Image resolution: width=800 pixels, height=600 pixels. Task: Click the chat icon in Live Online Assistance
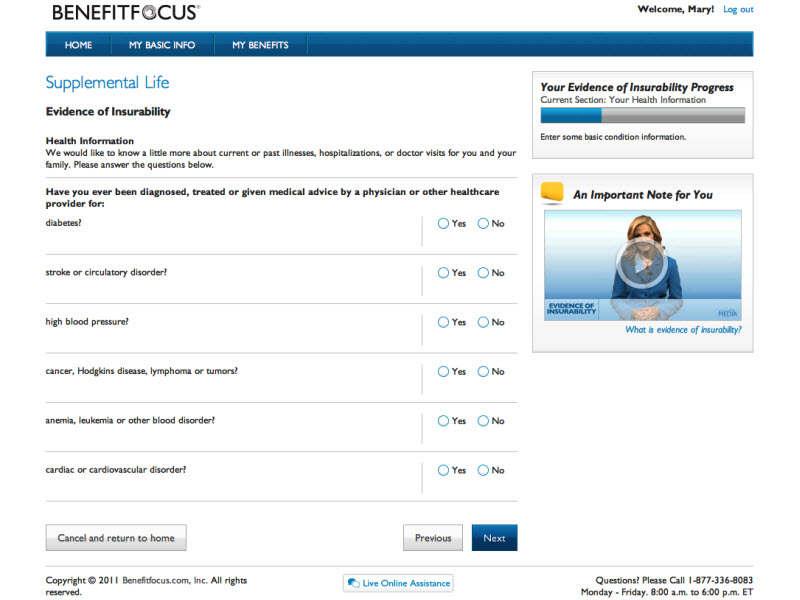[x=354, y=583]
